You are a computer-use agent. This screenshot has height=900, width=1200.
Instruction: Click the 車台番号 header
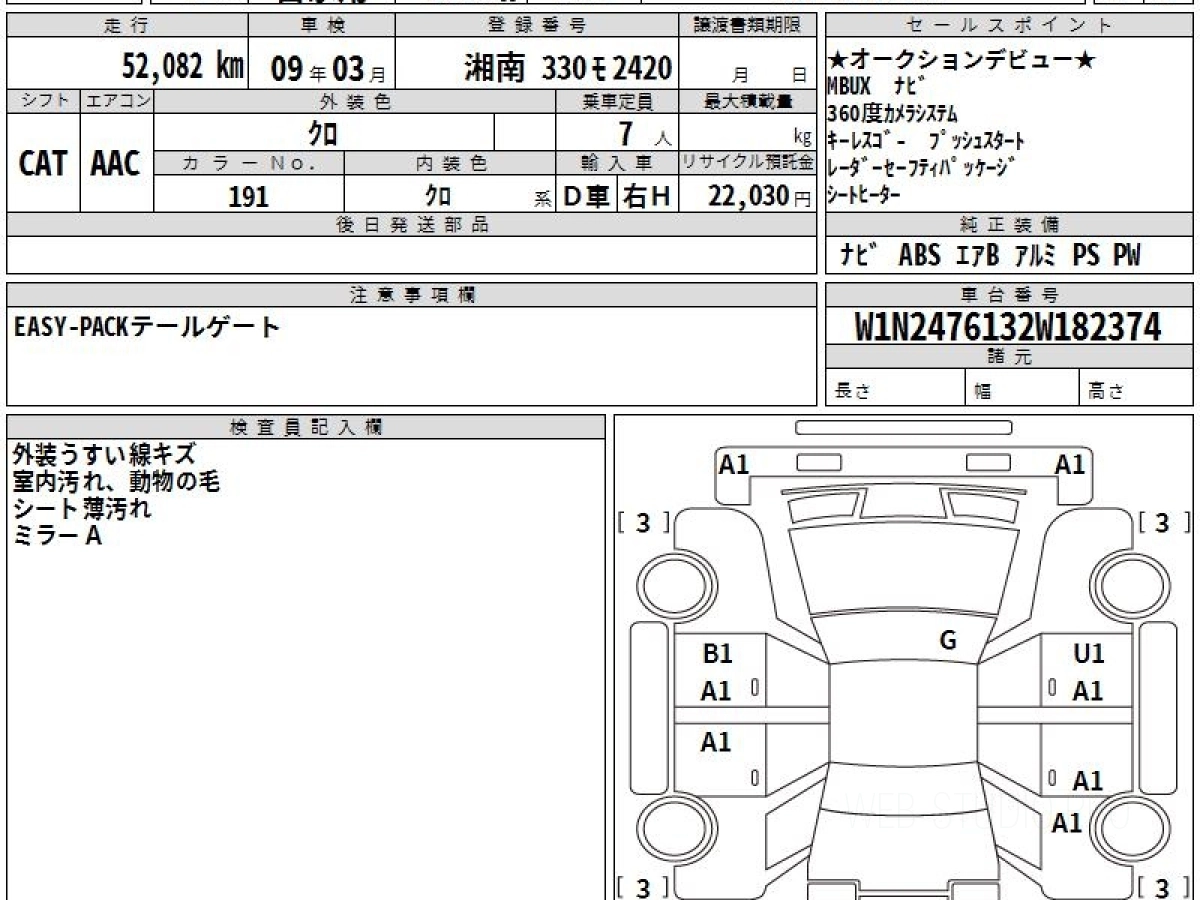click(x=1009, y=295)
